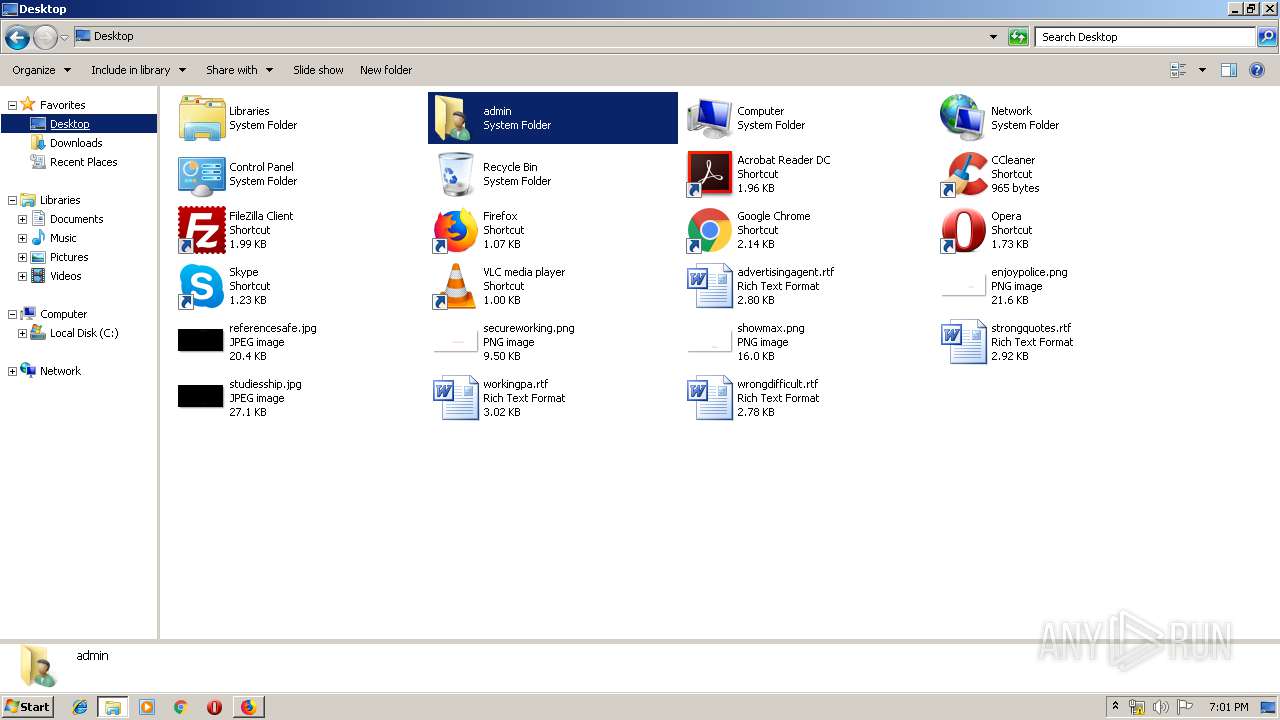The width and height of the screenshot is (1280, 720).
Task: Collapse the Libraries tree node
Action: [12, 200]
